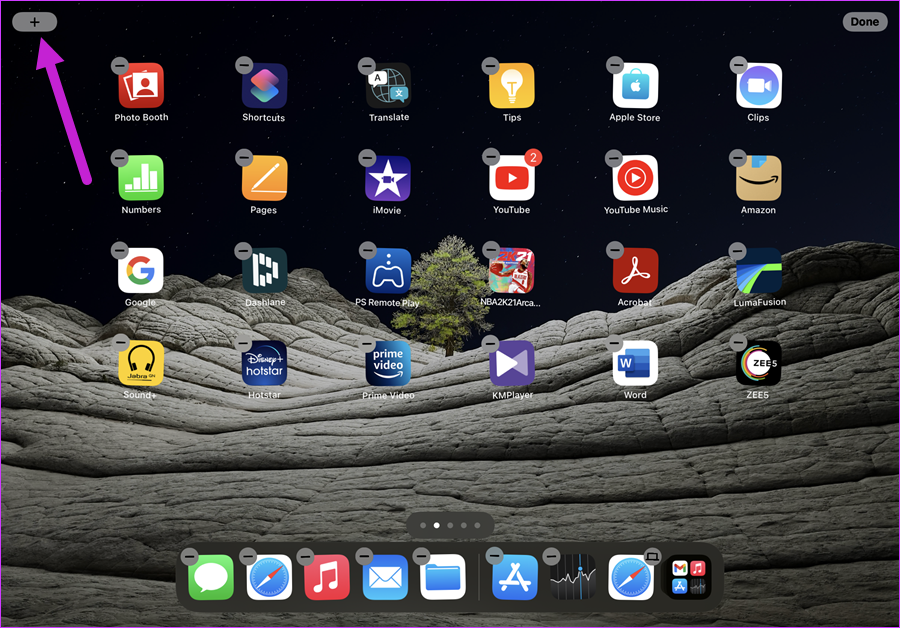Screen dimensions: 900x628
Task: Open YouTube Music app
Action: 635,178
